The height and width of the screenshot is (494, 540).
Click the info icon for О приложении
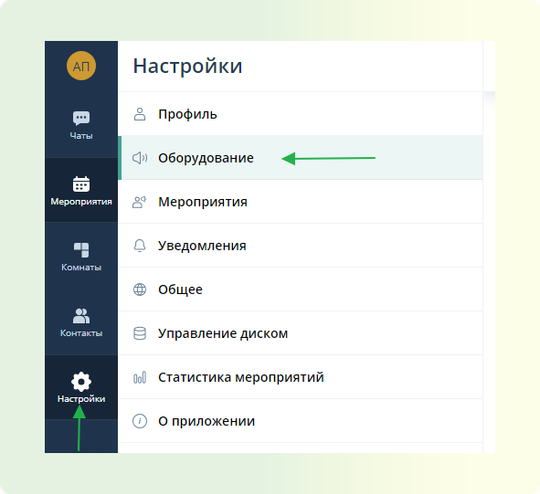tap(139, 421)
